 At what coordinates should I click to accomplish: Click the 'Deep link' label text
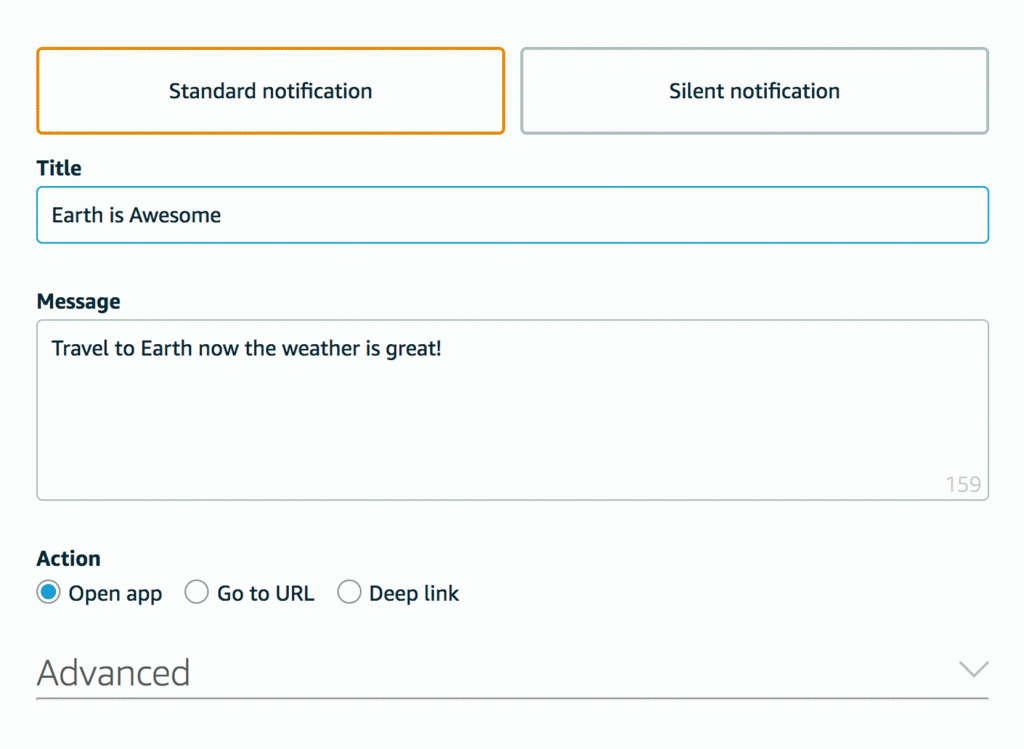414,594
